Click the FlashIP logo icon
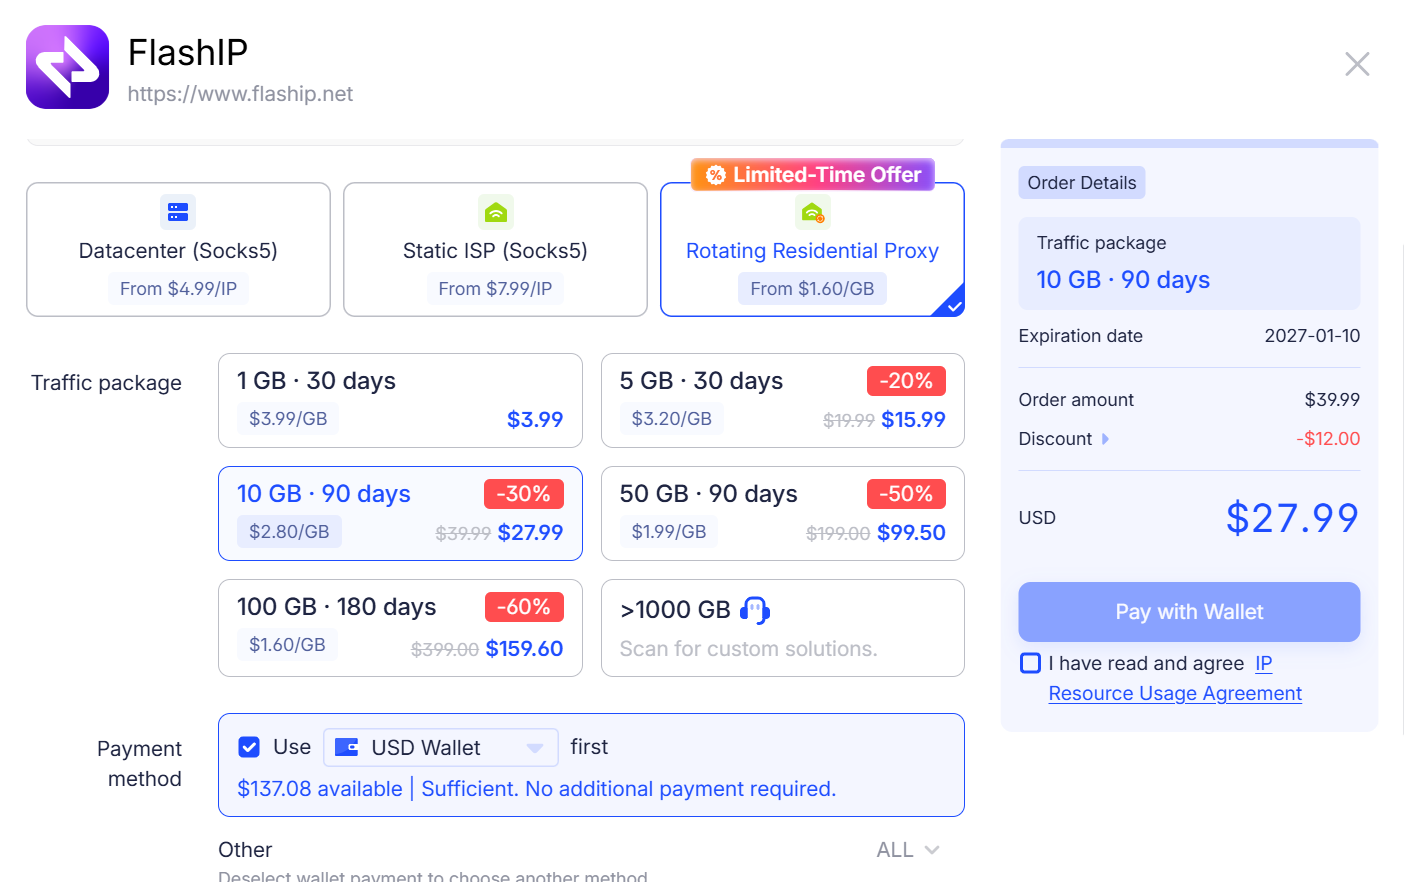 pyautogui.click(x=67, y=67)
